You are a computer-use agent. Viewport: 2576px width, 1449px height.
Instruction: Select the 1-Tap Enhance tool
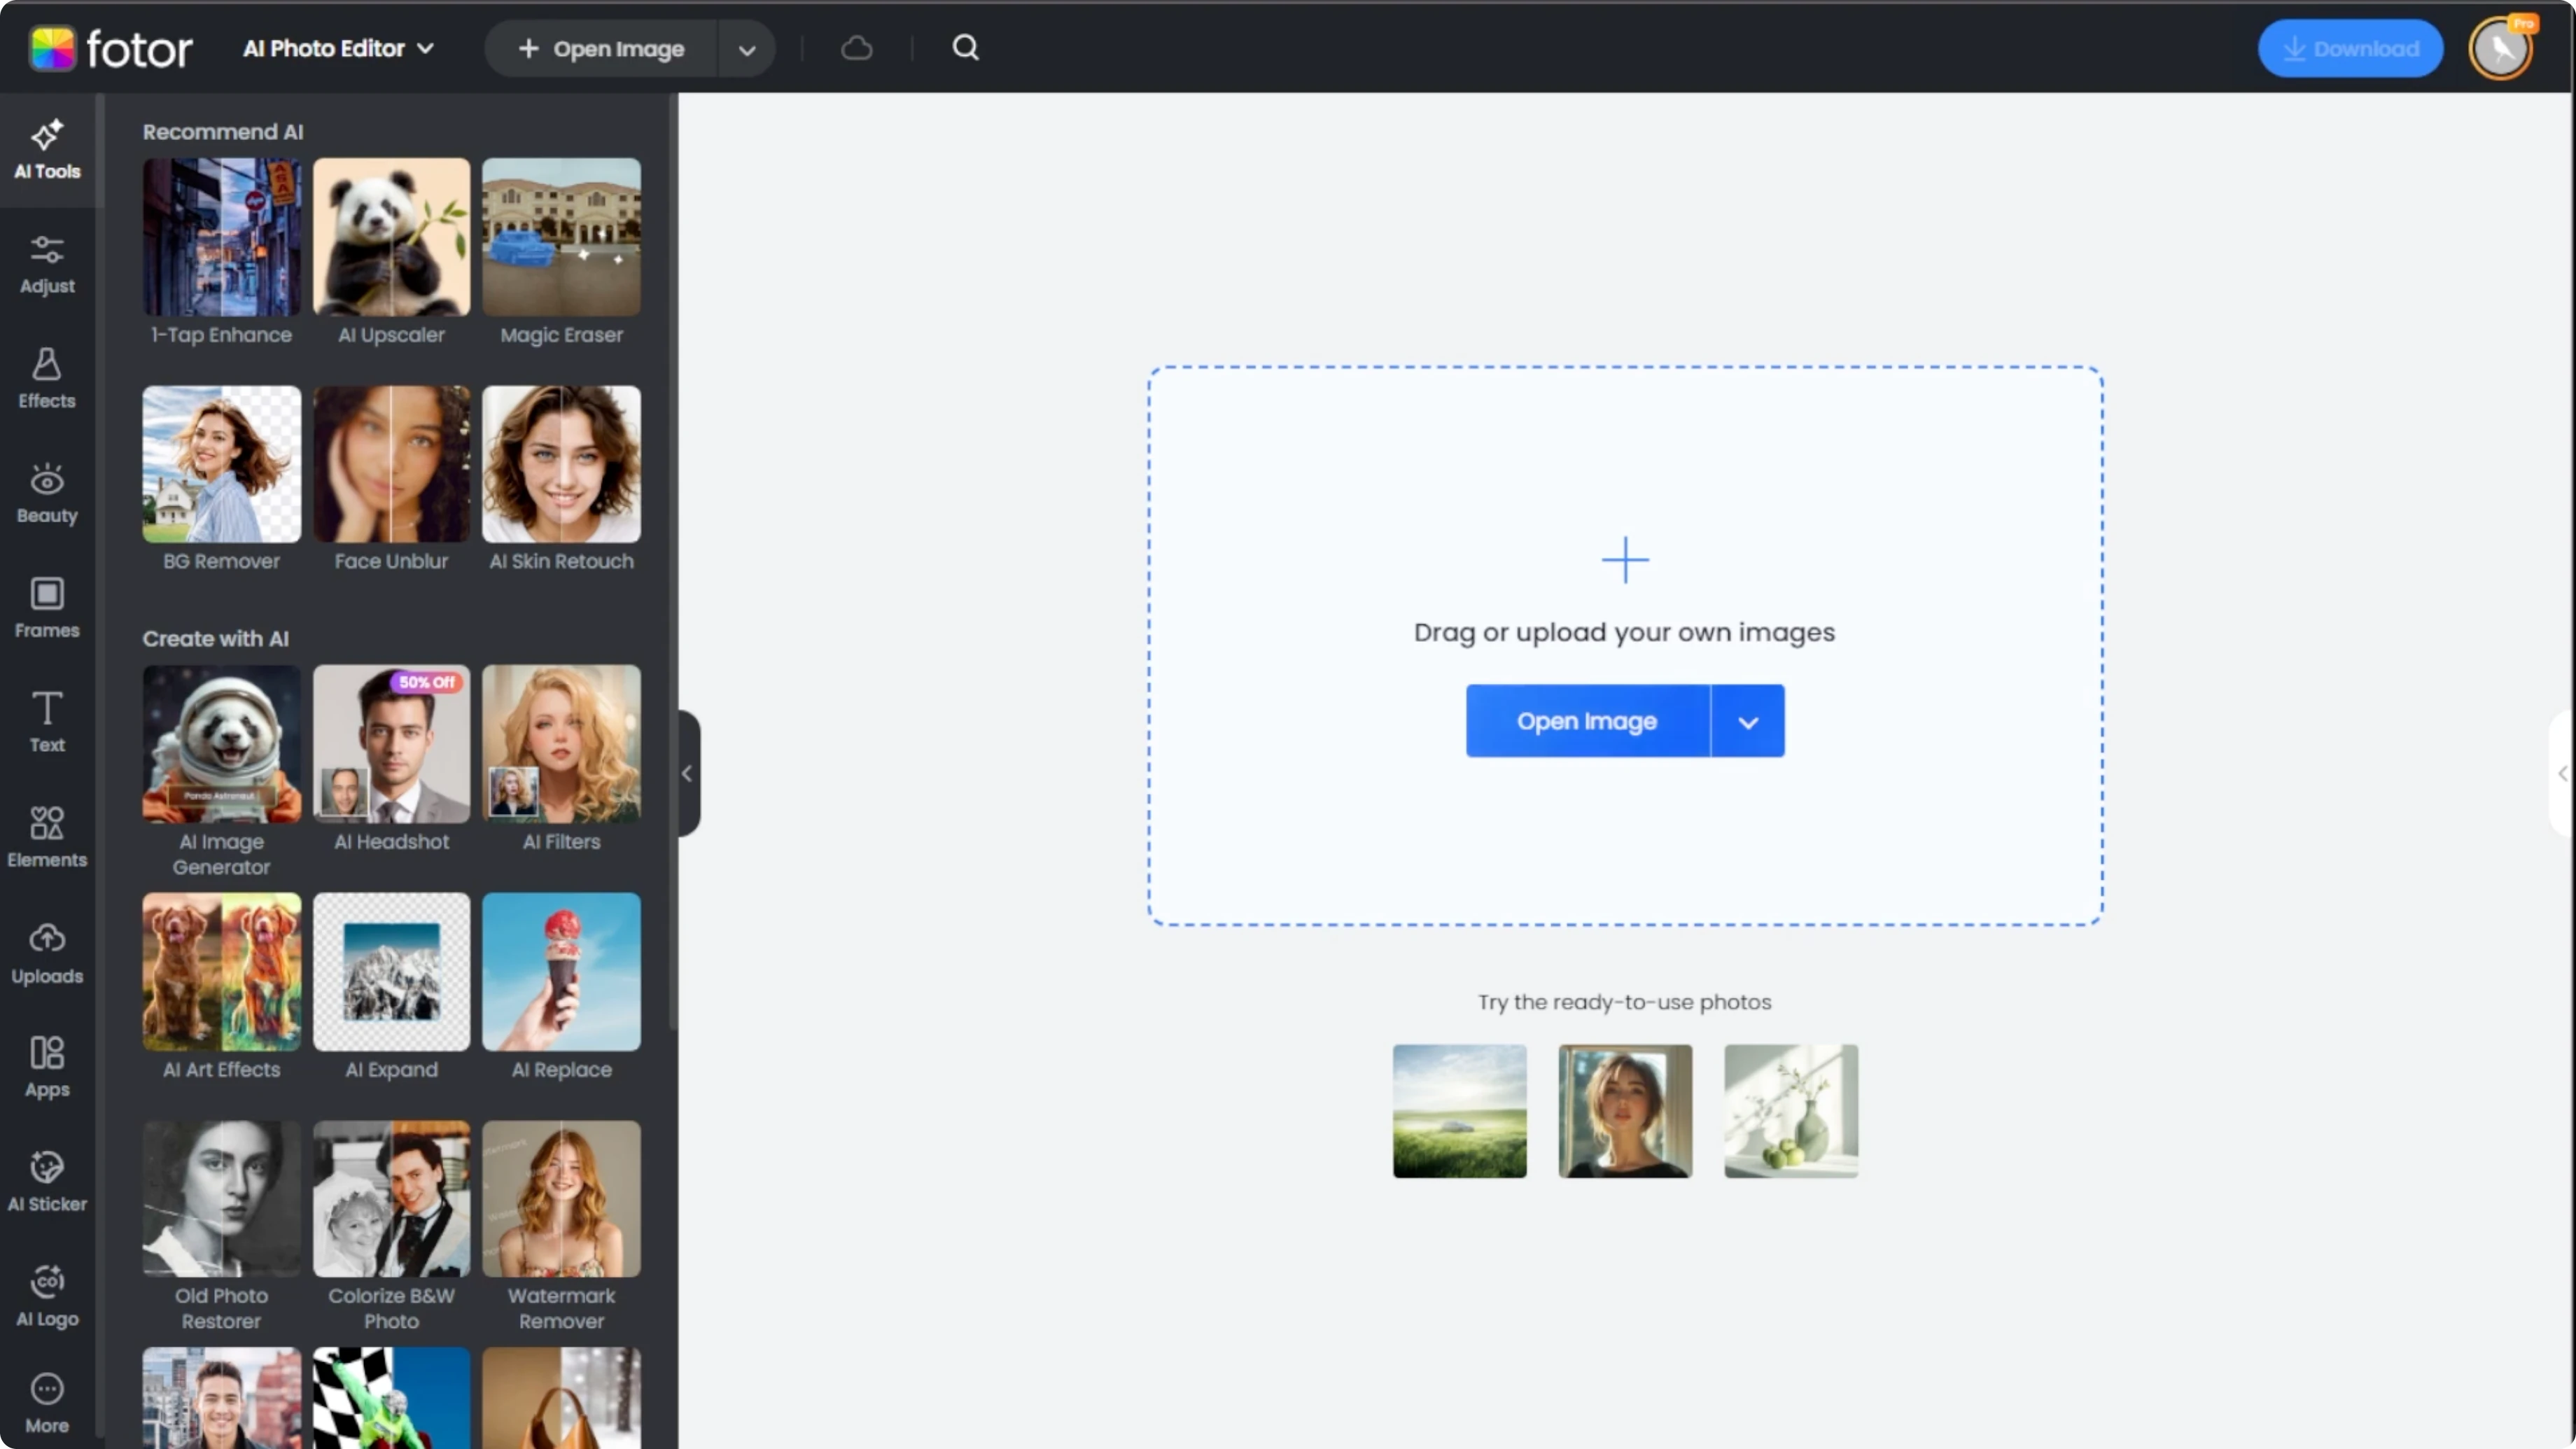pyautogui.click(x=221, y=252)
